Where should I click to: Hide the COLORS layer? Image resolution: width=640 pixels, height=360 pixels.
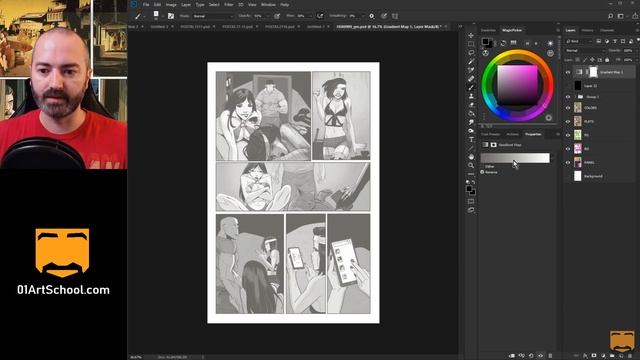click(568, 108)
